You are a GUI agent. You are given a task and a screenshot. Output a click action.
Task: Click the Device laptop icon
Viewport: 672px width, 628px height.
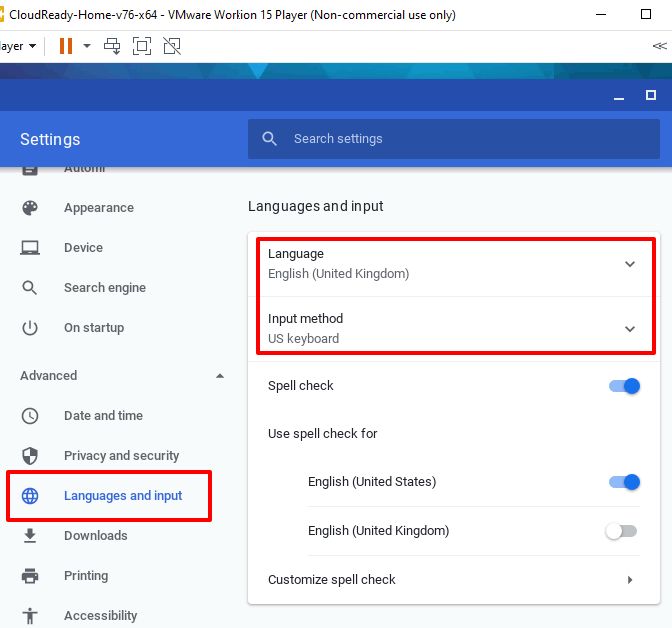coord(30,248)
